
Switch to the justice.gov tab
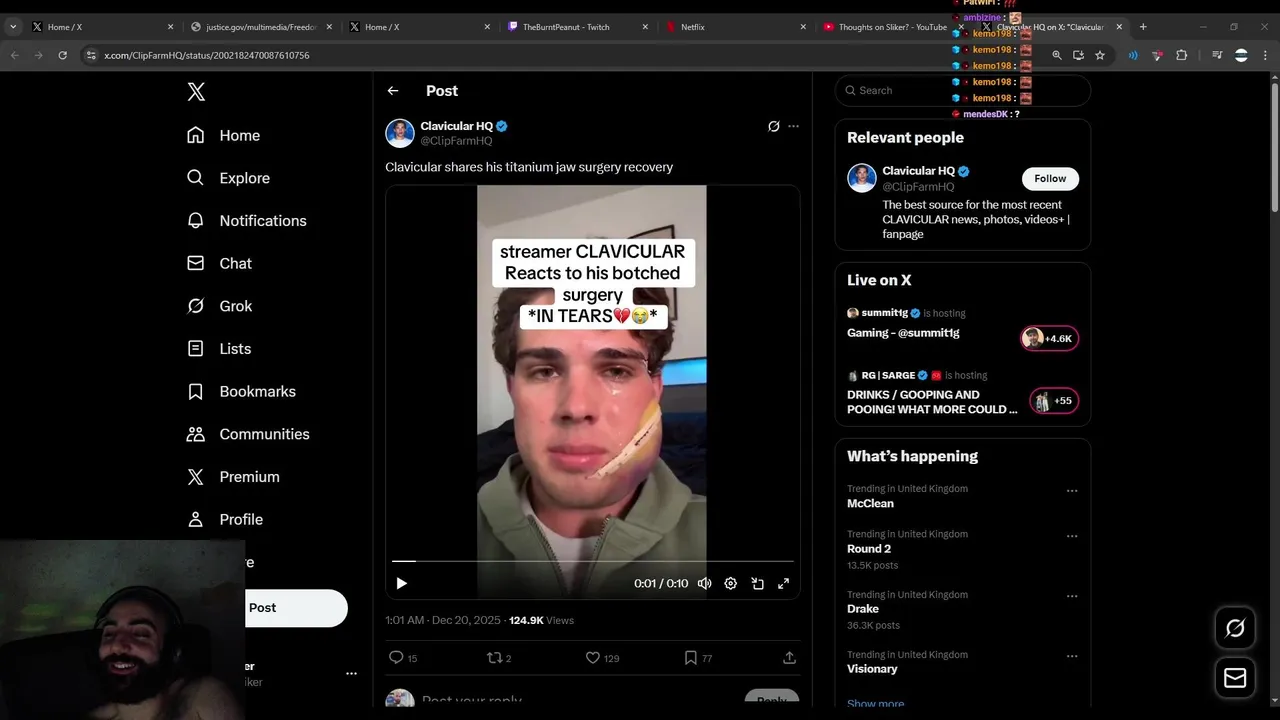point(261,27)
